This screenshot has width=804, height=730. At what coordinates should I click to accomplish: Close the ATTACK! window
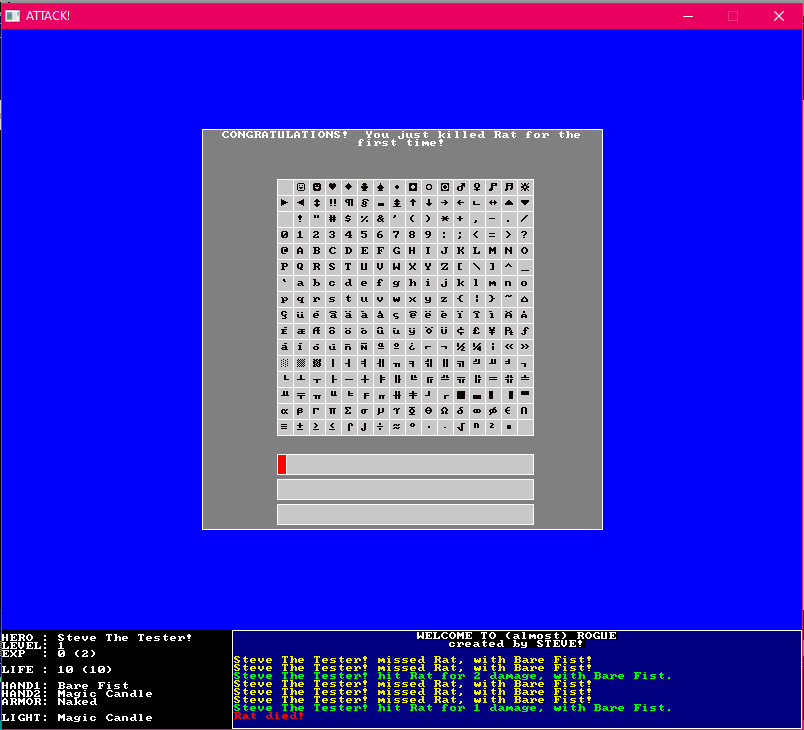click(x=779, y=16)
